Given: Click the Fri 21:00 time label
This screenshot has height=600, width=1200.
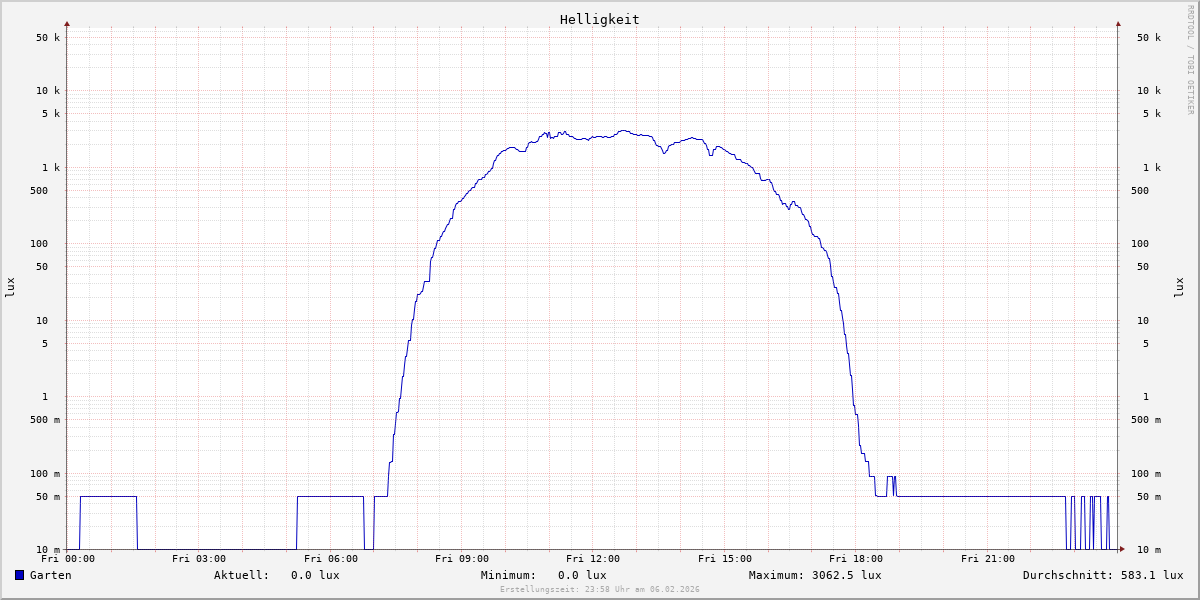Looking at the screenshot, I should (x=988, y=559).
